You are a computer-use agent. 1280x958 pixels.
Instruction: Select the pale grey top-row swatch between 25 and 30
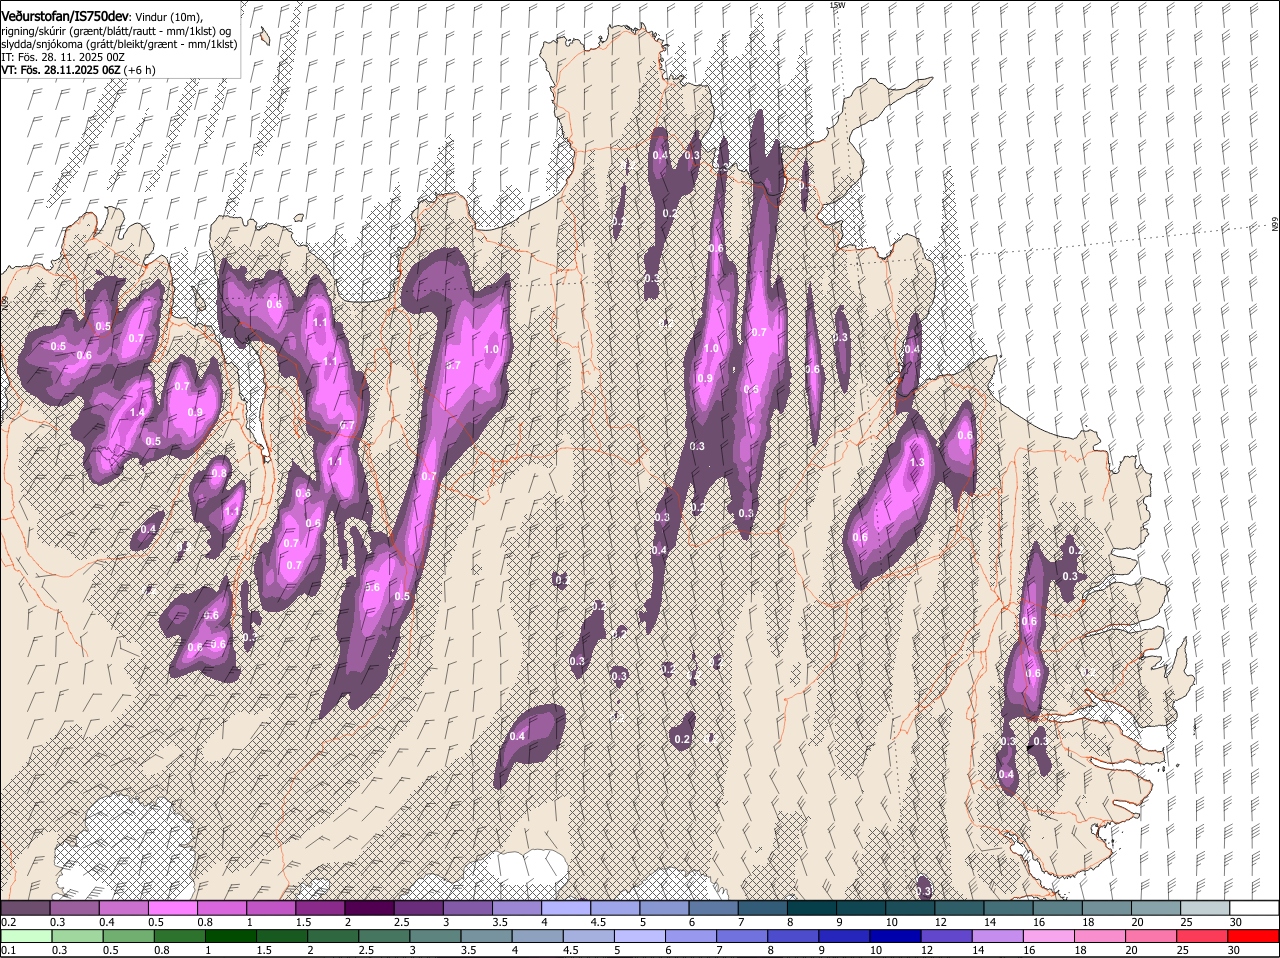1205,908
